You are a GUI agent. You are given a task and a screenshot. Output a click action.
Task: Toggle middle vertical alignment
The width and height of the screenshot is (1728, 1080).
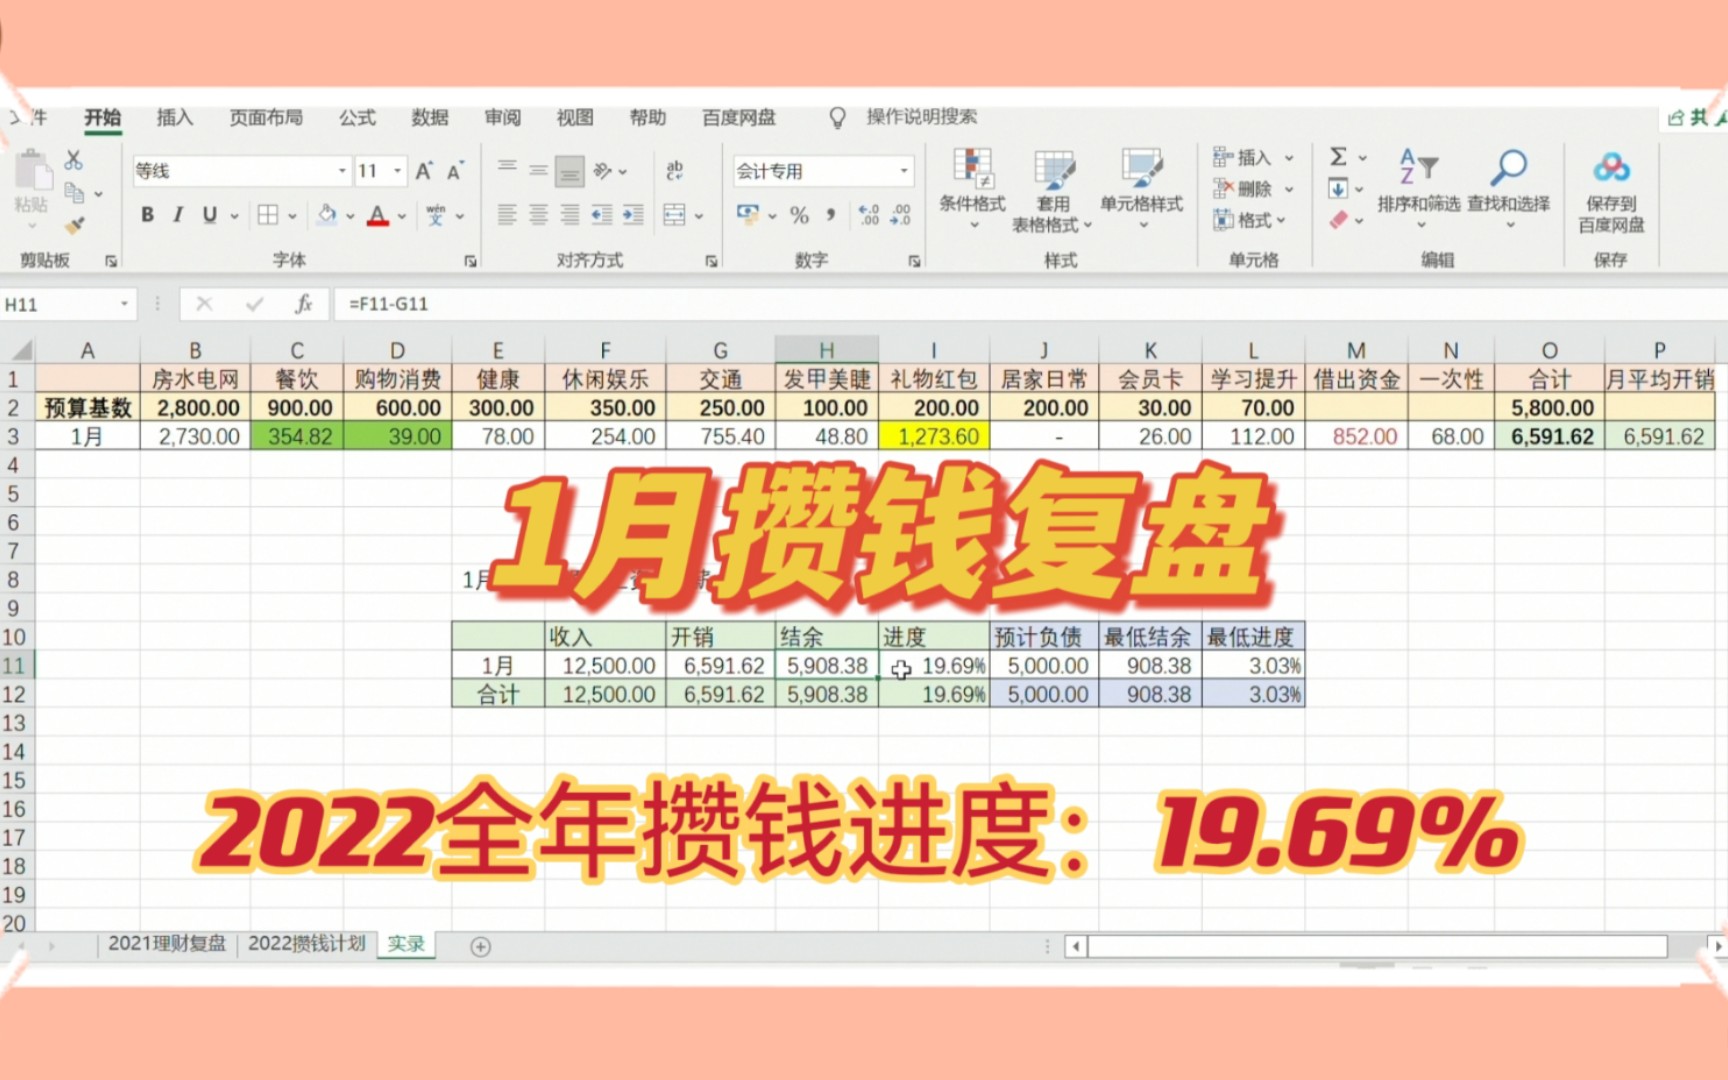[x=538, y=171]
